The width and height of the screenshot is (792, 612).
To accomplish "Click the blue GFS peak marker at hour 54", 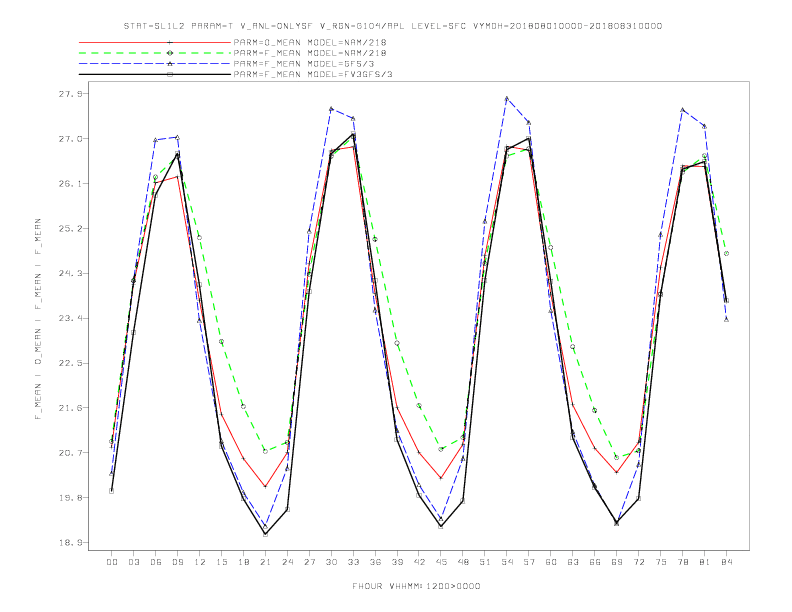I will [x=507, y=98].
